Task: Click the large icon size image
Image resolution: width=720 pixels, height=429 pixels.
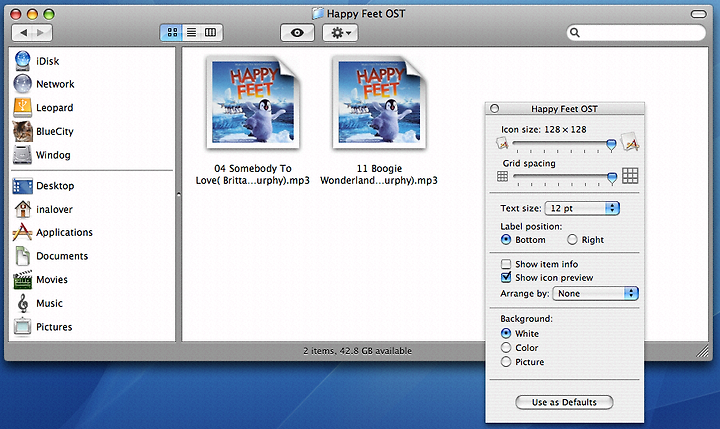Action: [x=630, y=142]
